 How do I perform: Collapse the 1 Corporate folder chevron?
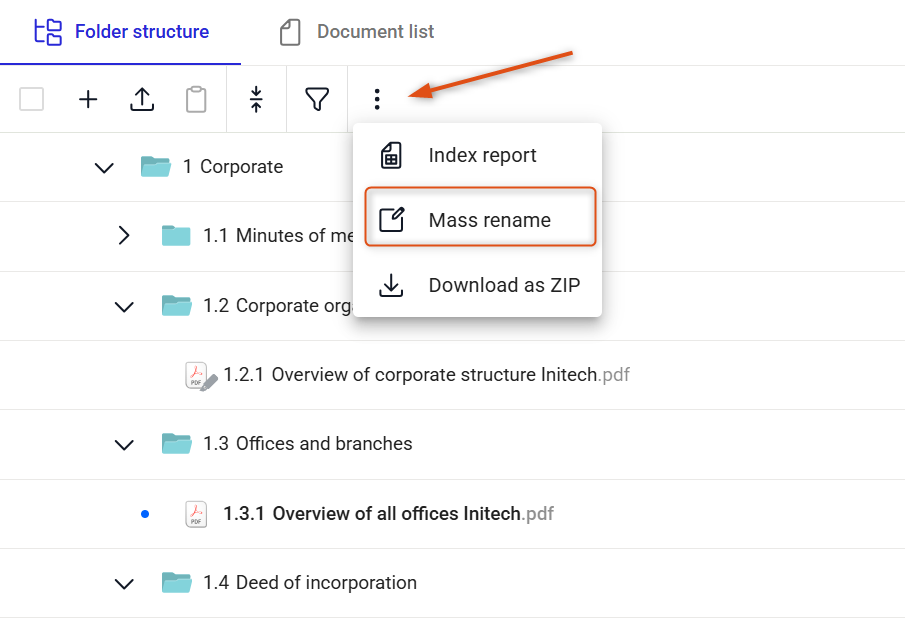coord(104,167)
